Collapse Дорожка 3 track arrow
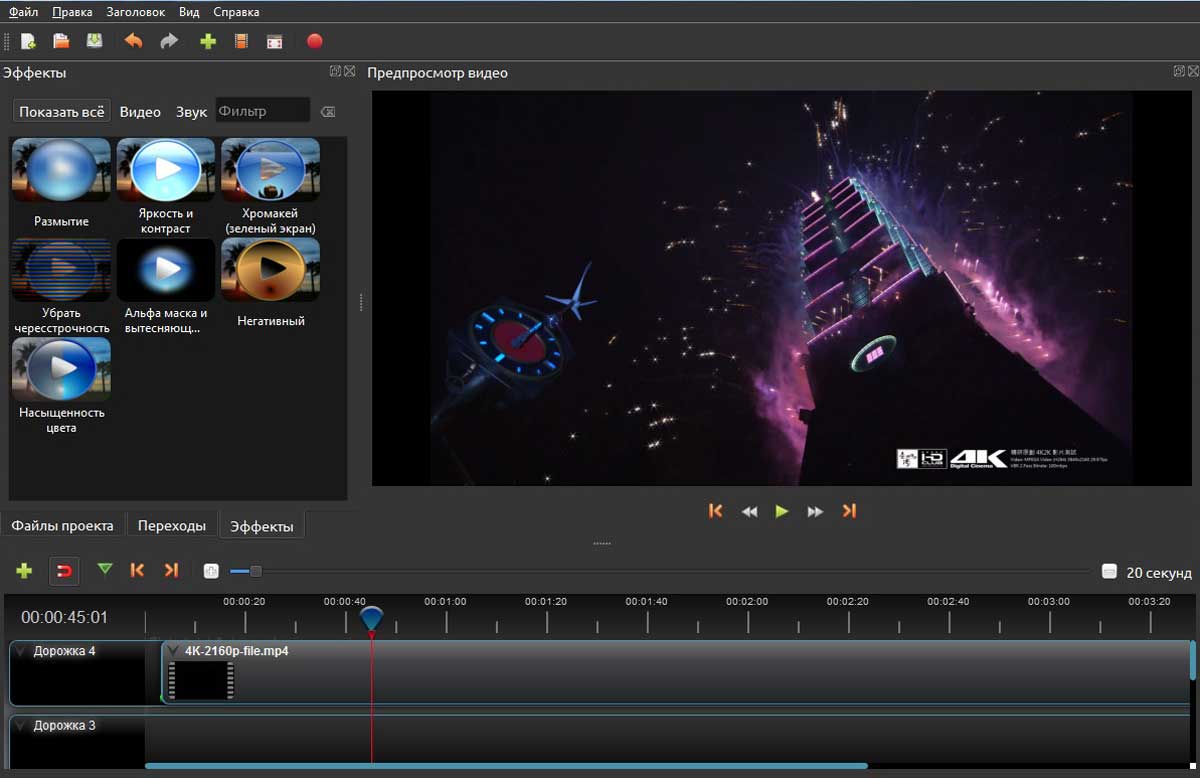 (21, 726)
